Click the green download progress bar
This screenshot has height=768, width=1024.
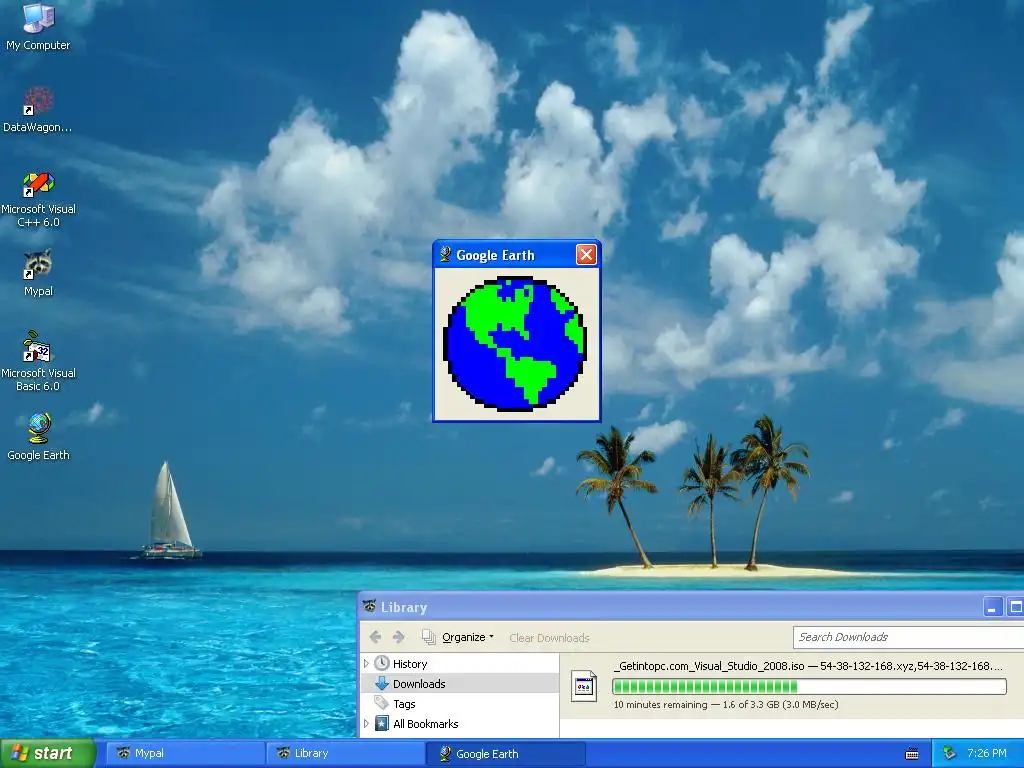[x=809, y=686]
